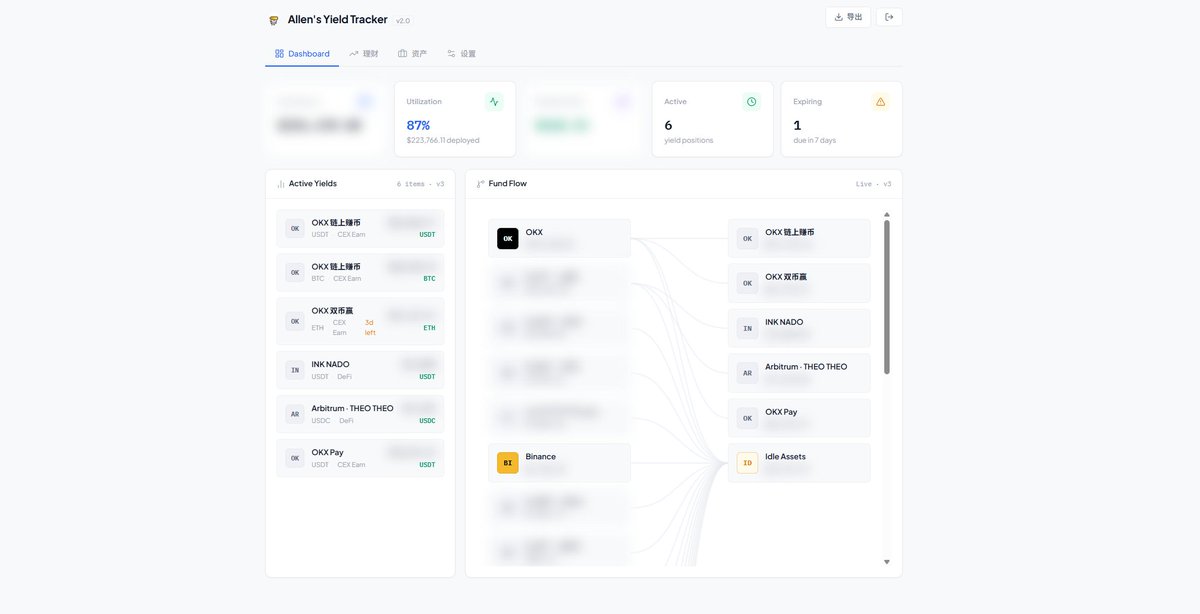The width and height of the screenshot is (1200, 614).
Task: Select the OKX 链上赚币 BTC yield row
Action: (360, 272)
